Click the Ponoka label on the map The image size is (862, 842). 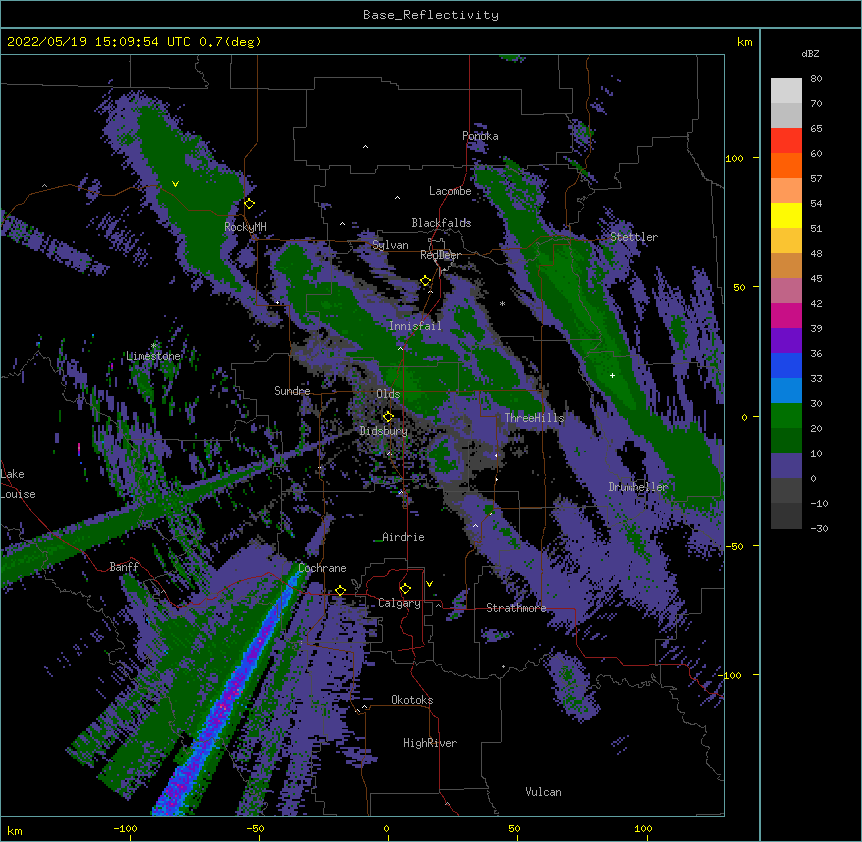click(x=480, y=136)
